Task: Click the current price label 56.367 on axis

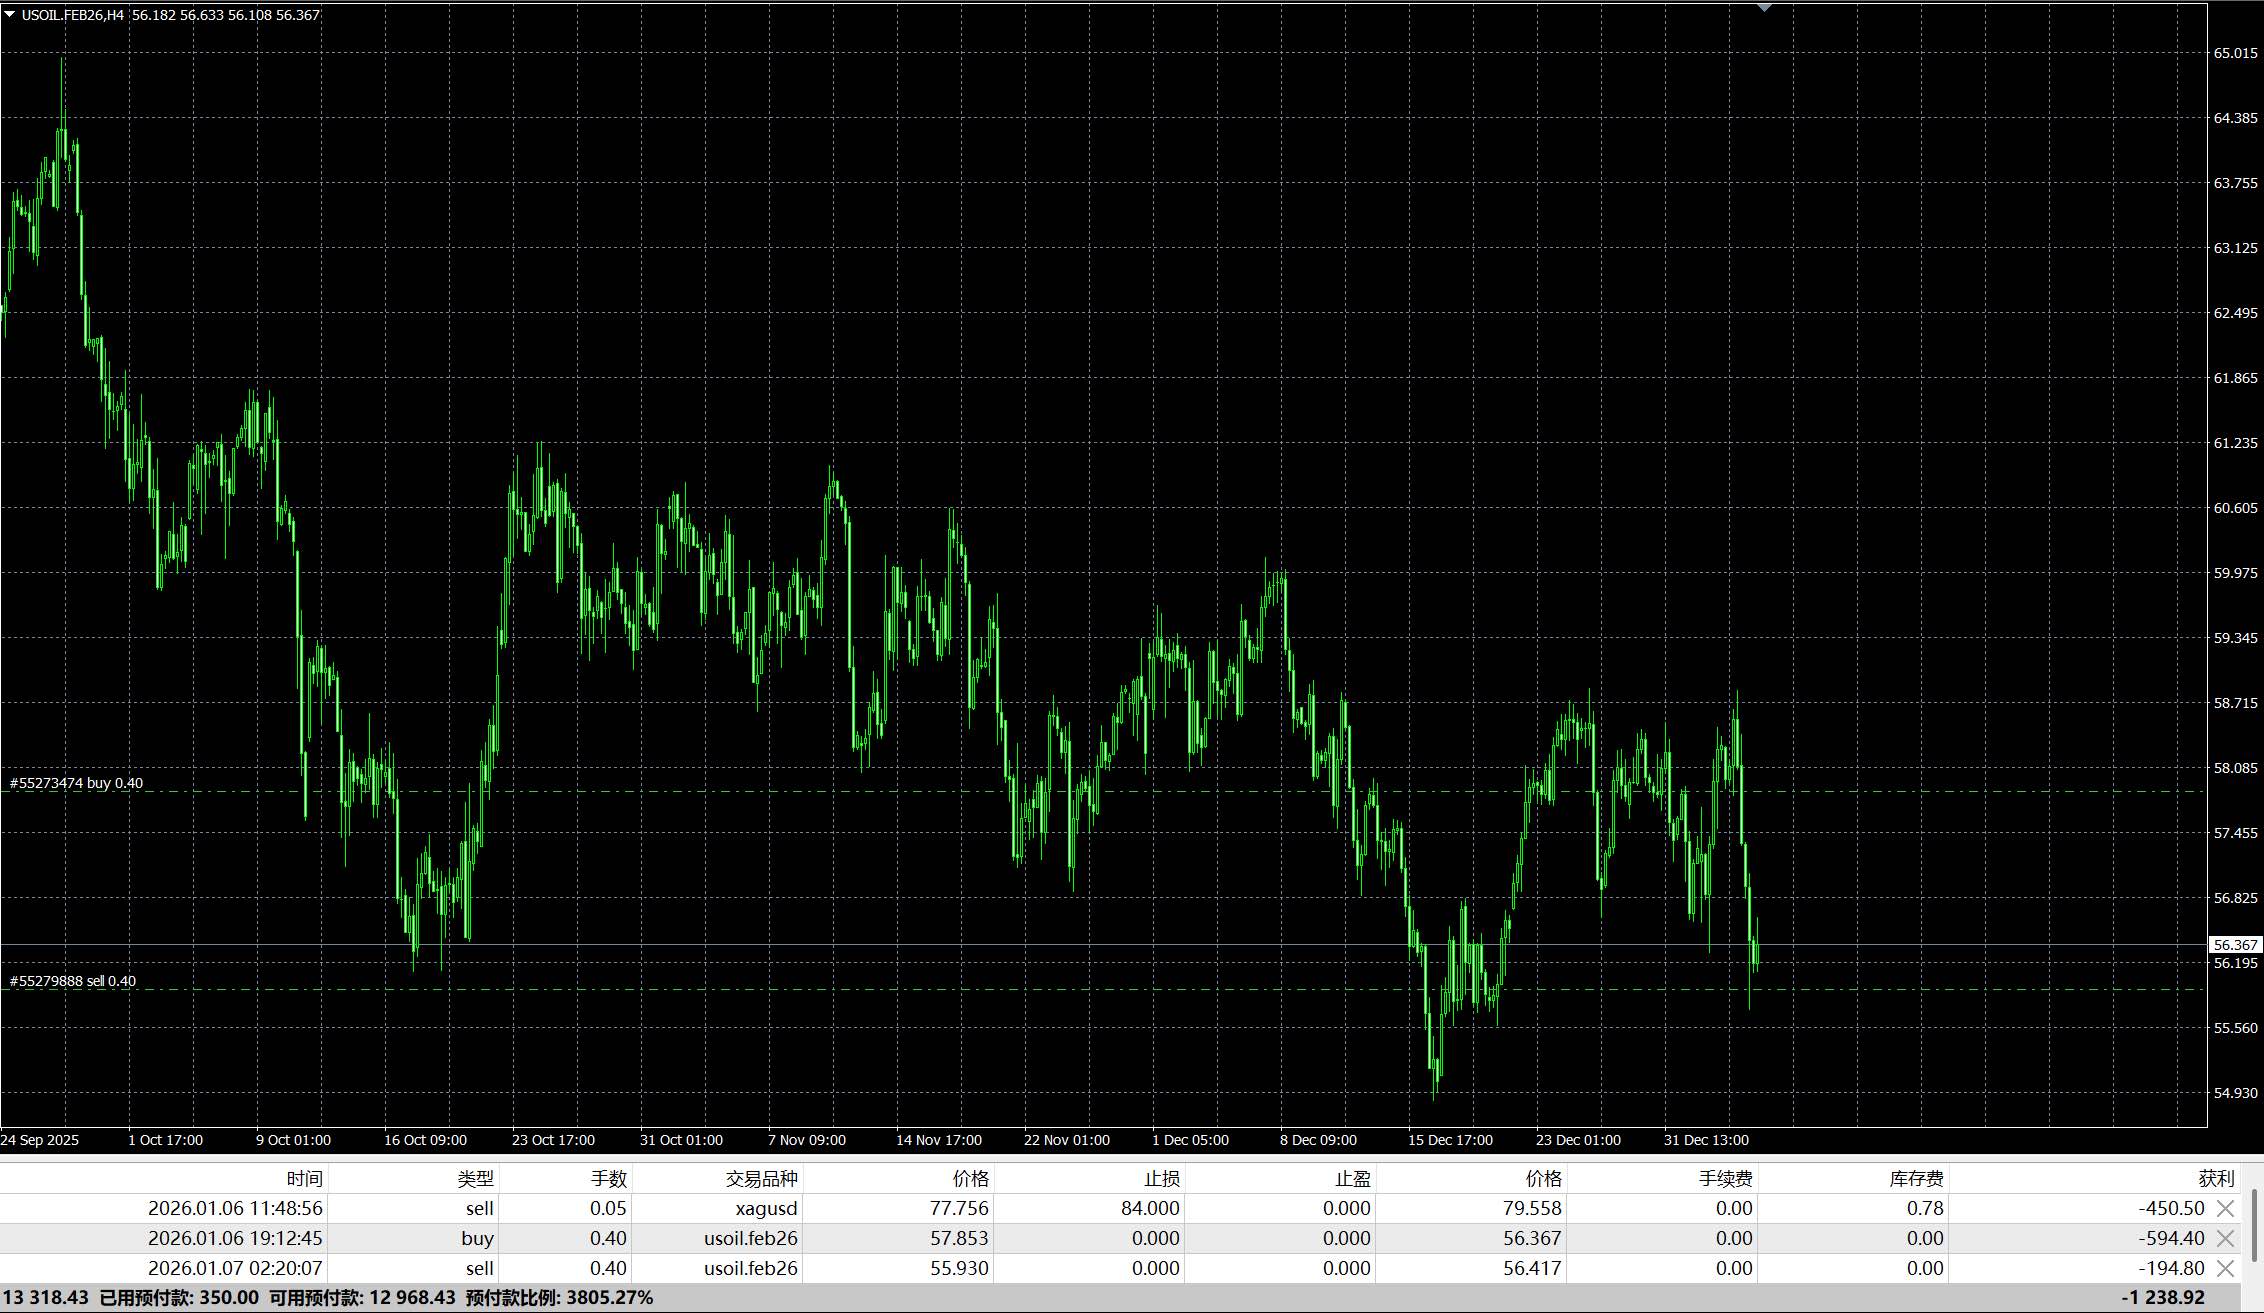Action: tap(2234, 945)
